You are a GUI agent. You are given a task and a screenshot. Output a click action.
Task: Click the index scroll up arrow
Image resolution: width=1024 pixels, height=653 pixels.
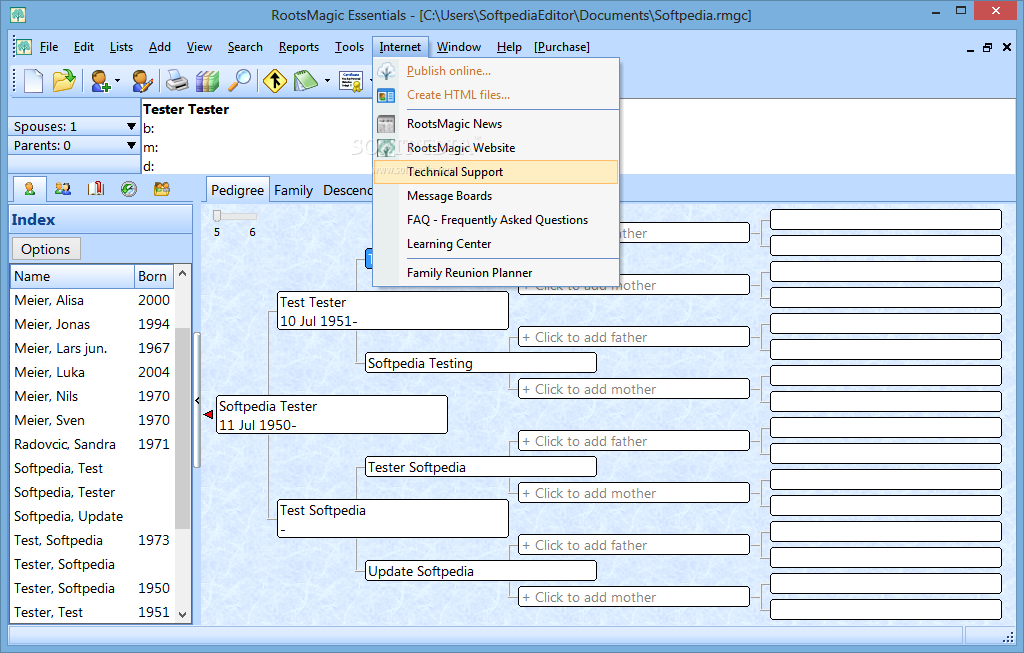tap(182, 274)
